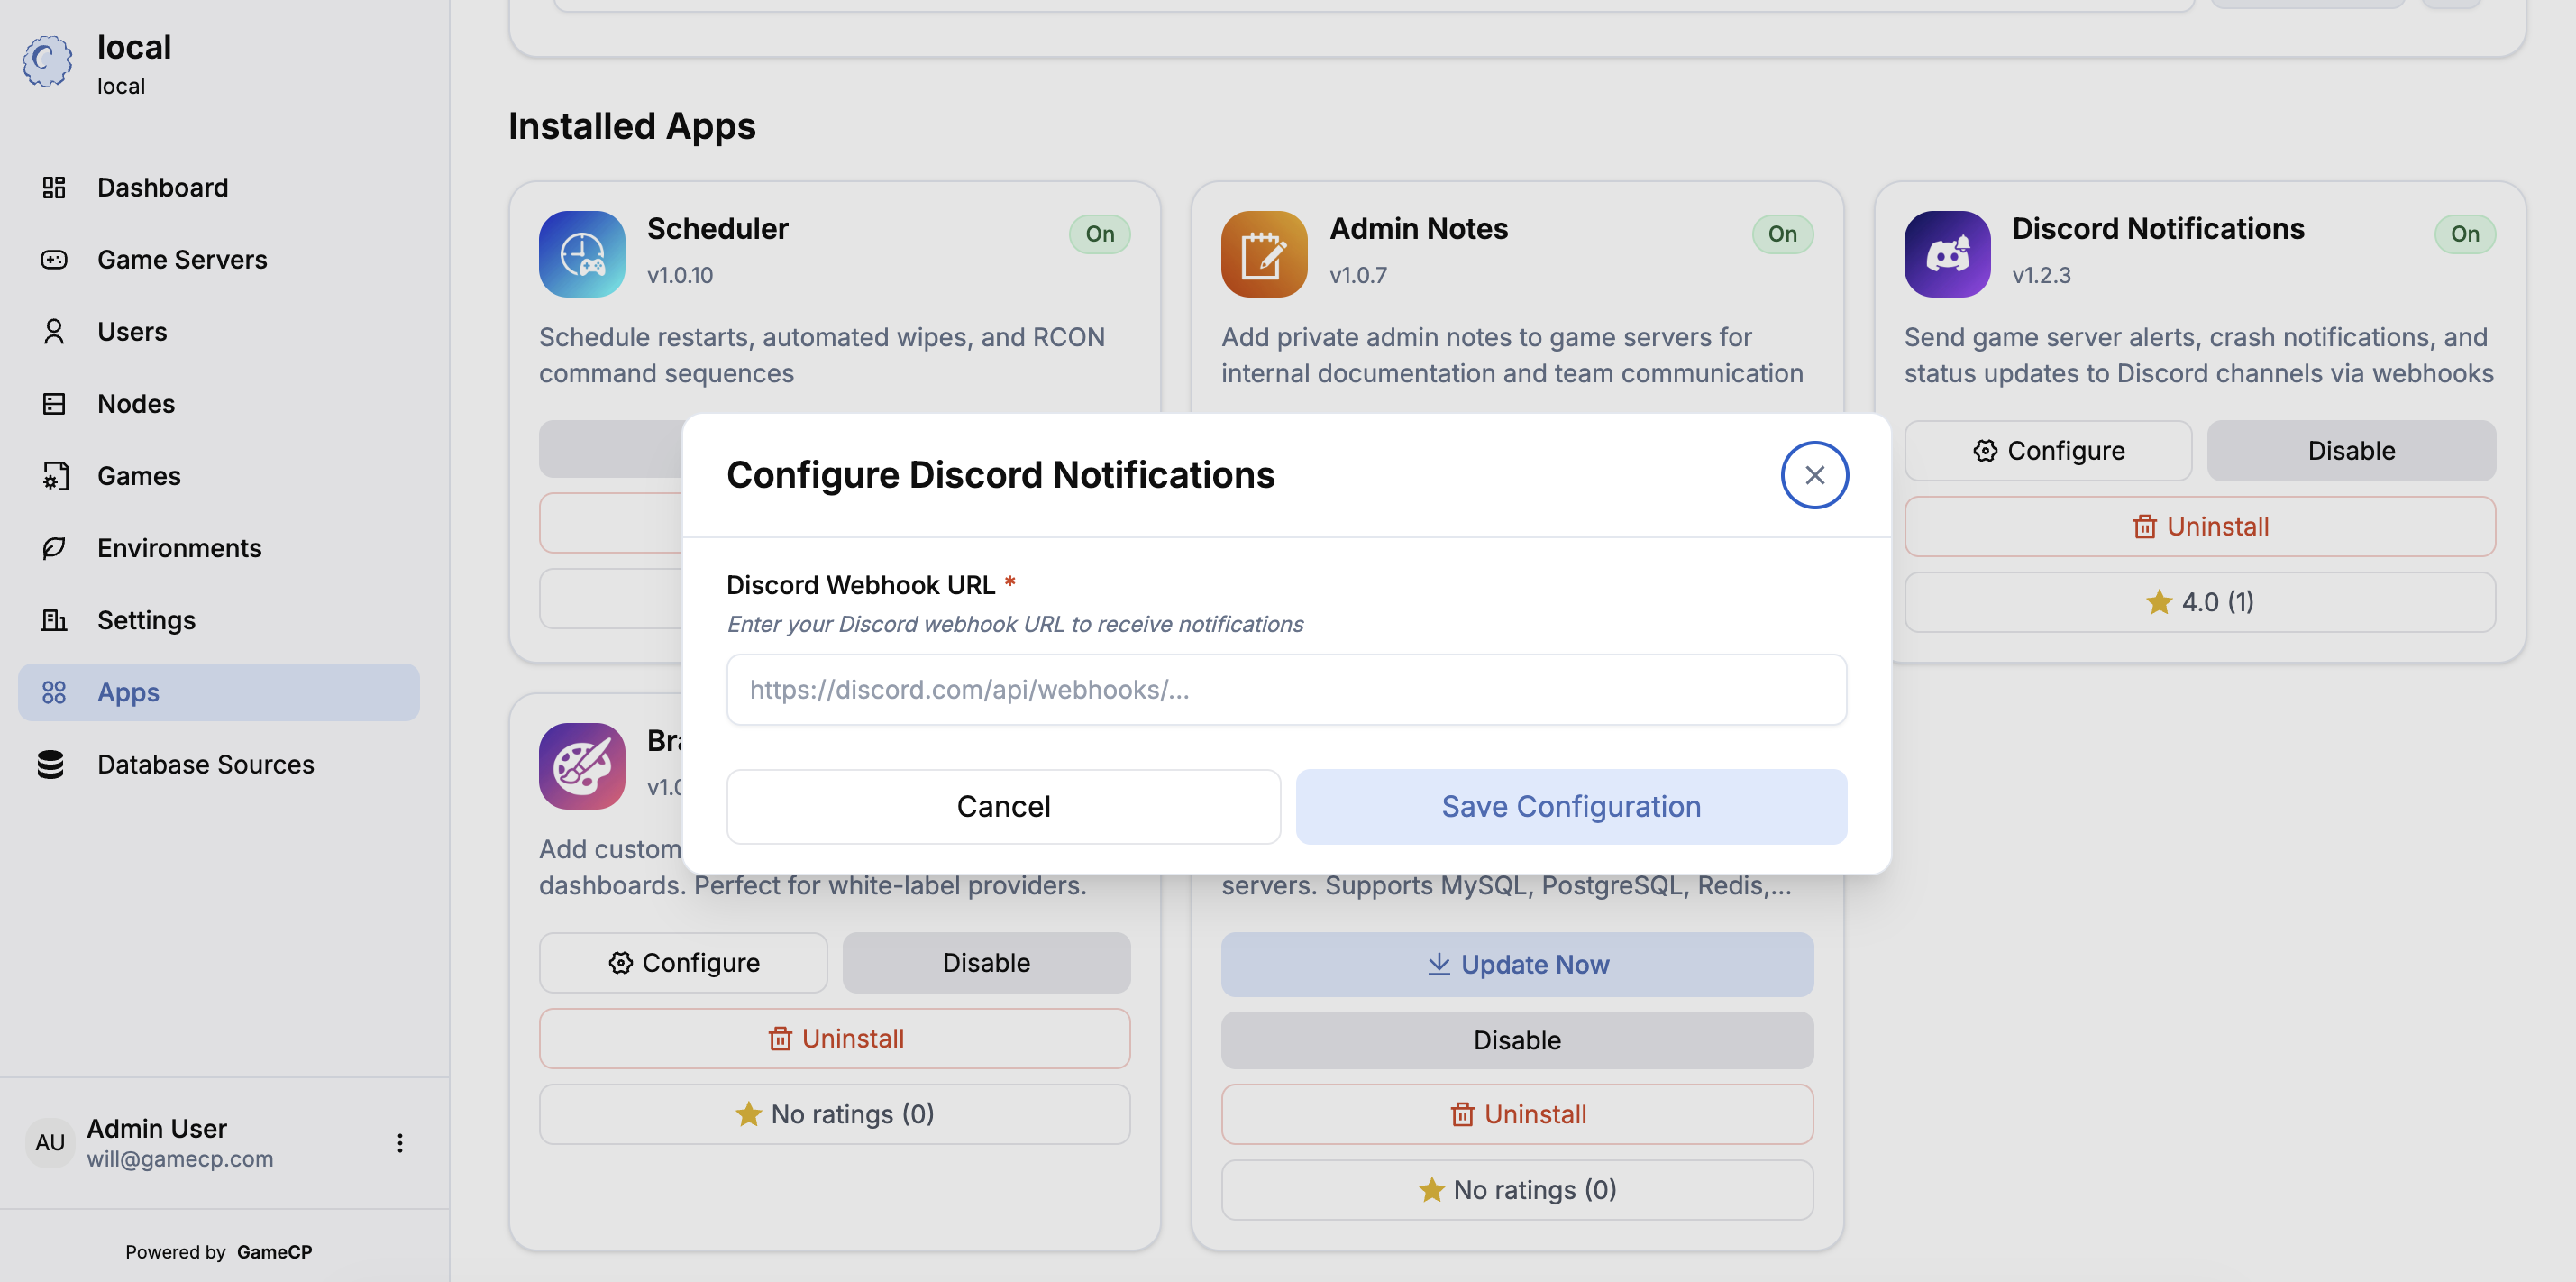Viewport: 2576px width, 1282px height.
Task: Click the Admin Notes app icon
Action: tap(1263, 253)
